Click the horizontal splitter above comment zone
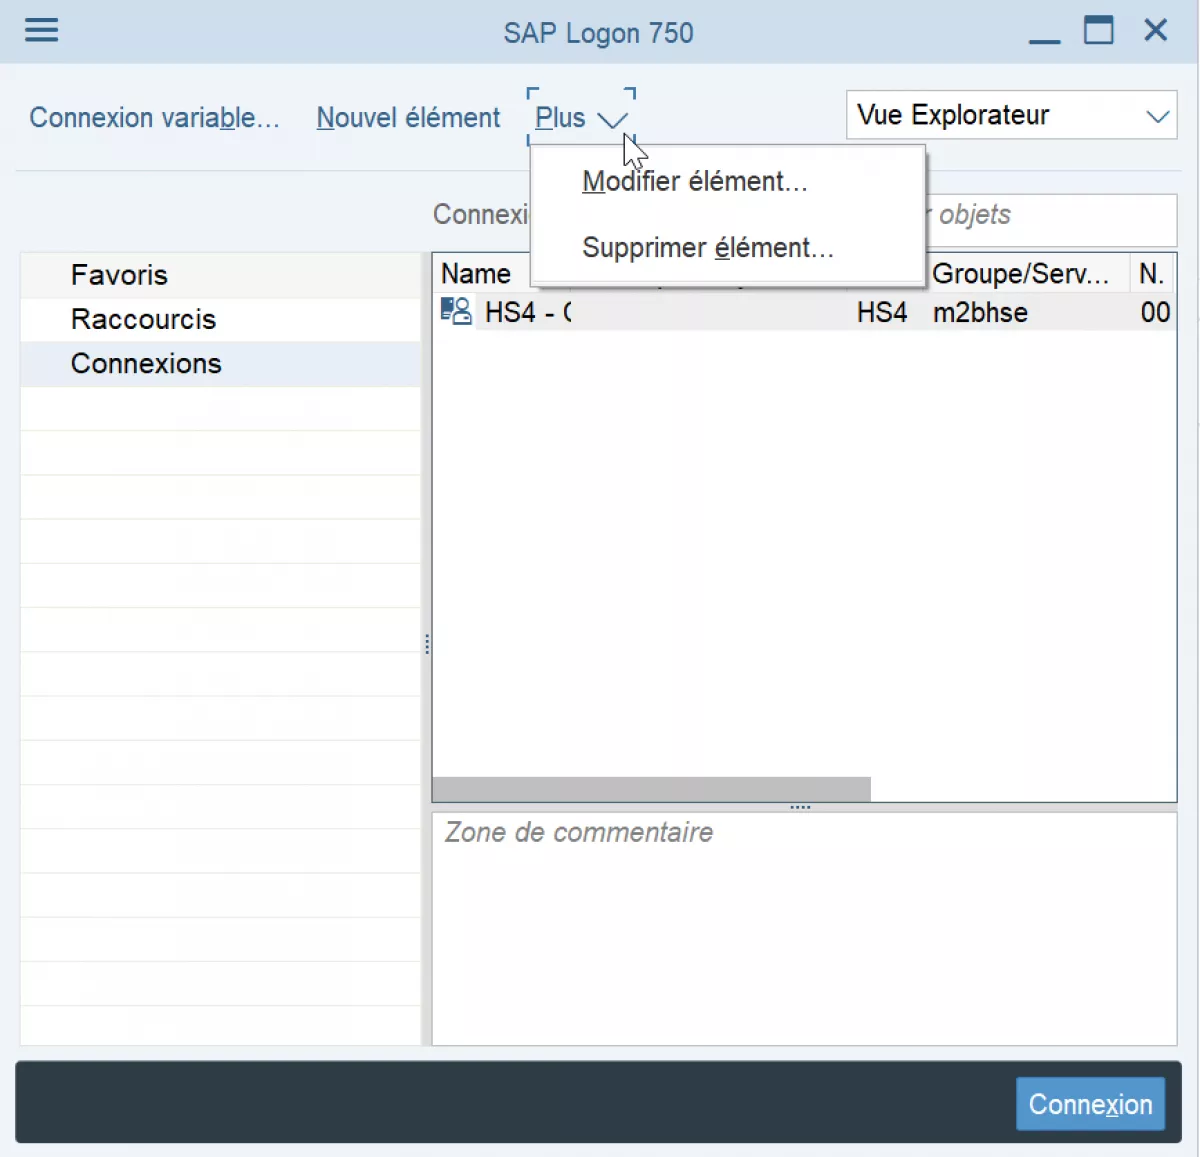Image resolution: width=1200 pixels, height=1157 pixels. pos(800,807)
